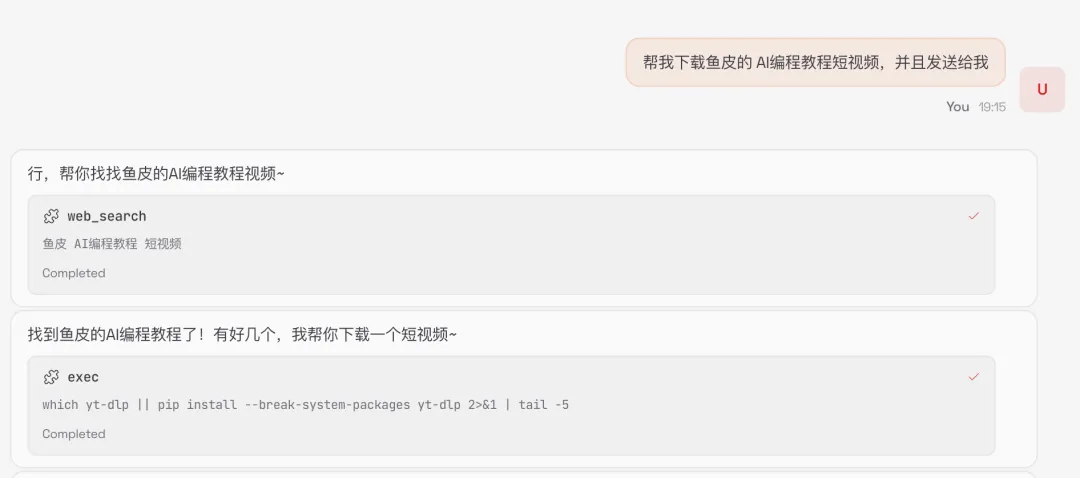Viewport: 1080px width, 478px height.
Task: Click the 19:15 timestamp
Action: click(992, 107)
